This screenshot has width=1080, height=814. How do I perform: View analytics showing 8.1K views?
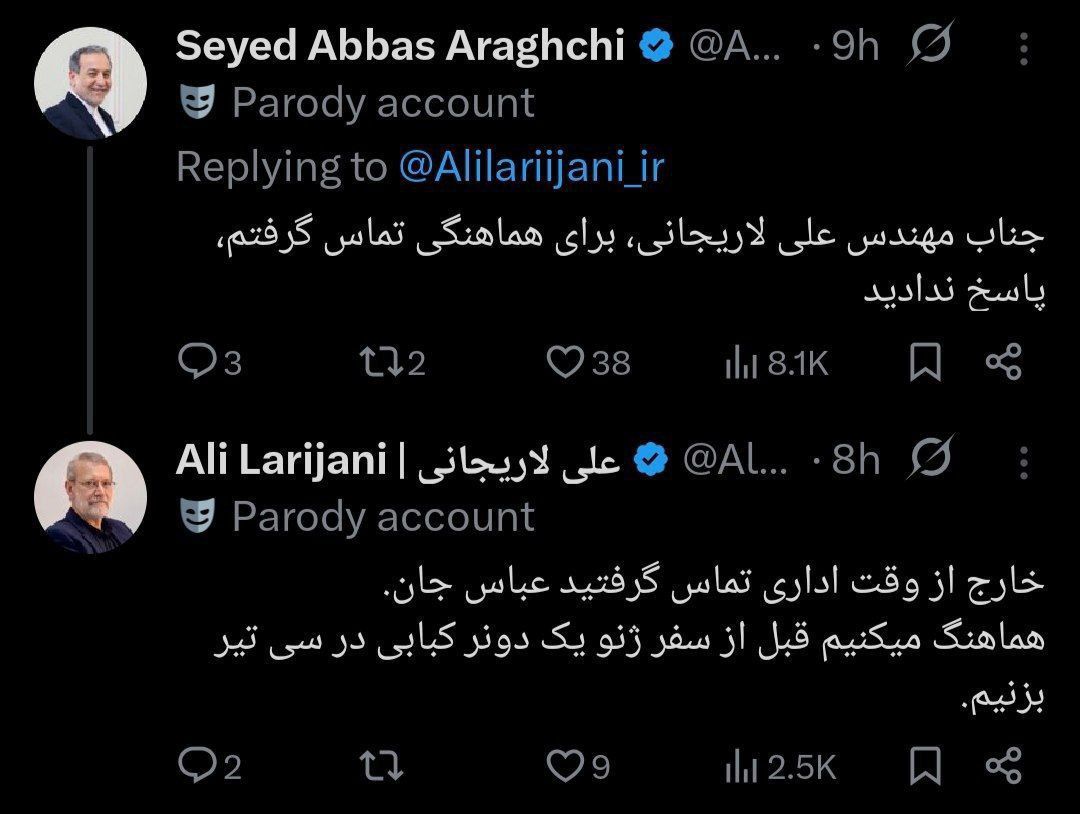(740, 364)
